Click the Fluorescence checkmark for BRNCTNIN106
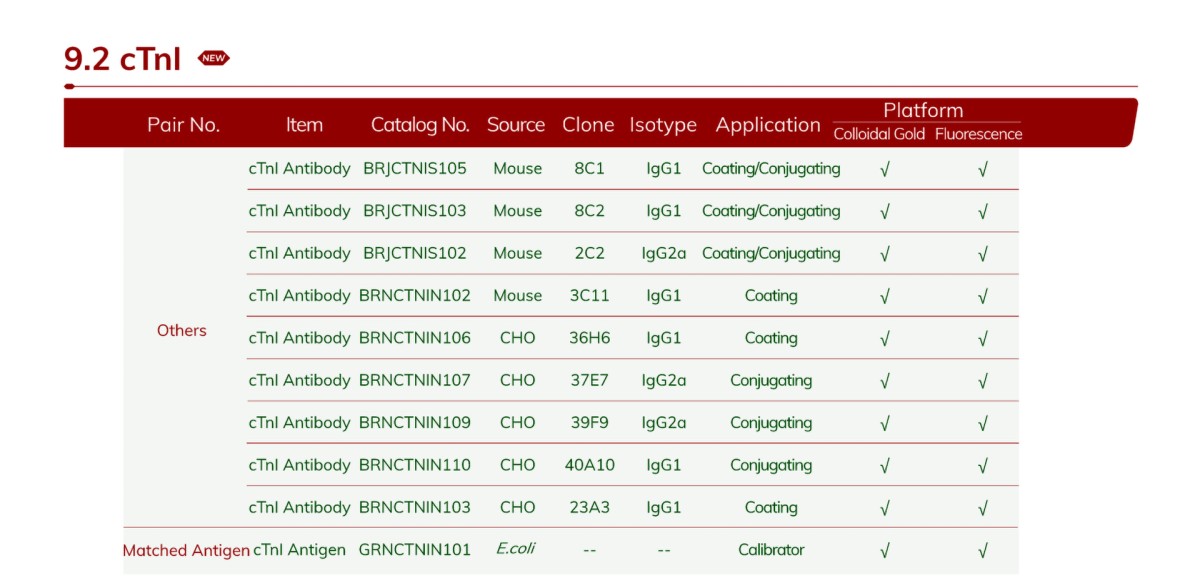 point(982,338)
